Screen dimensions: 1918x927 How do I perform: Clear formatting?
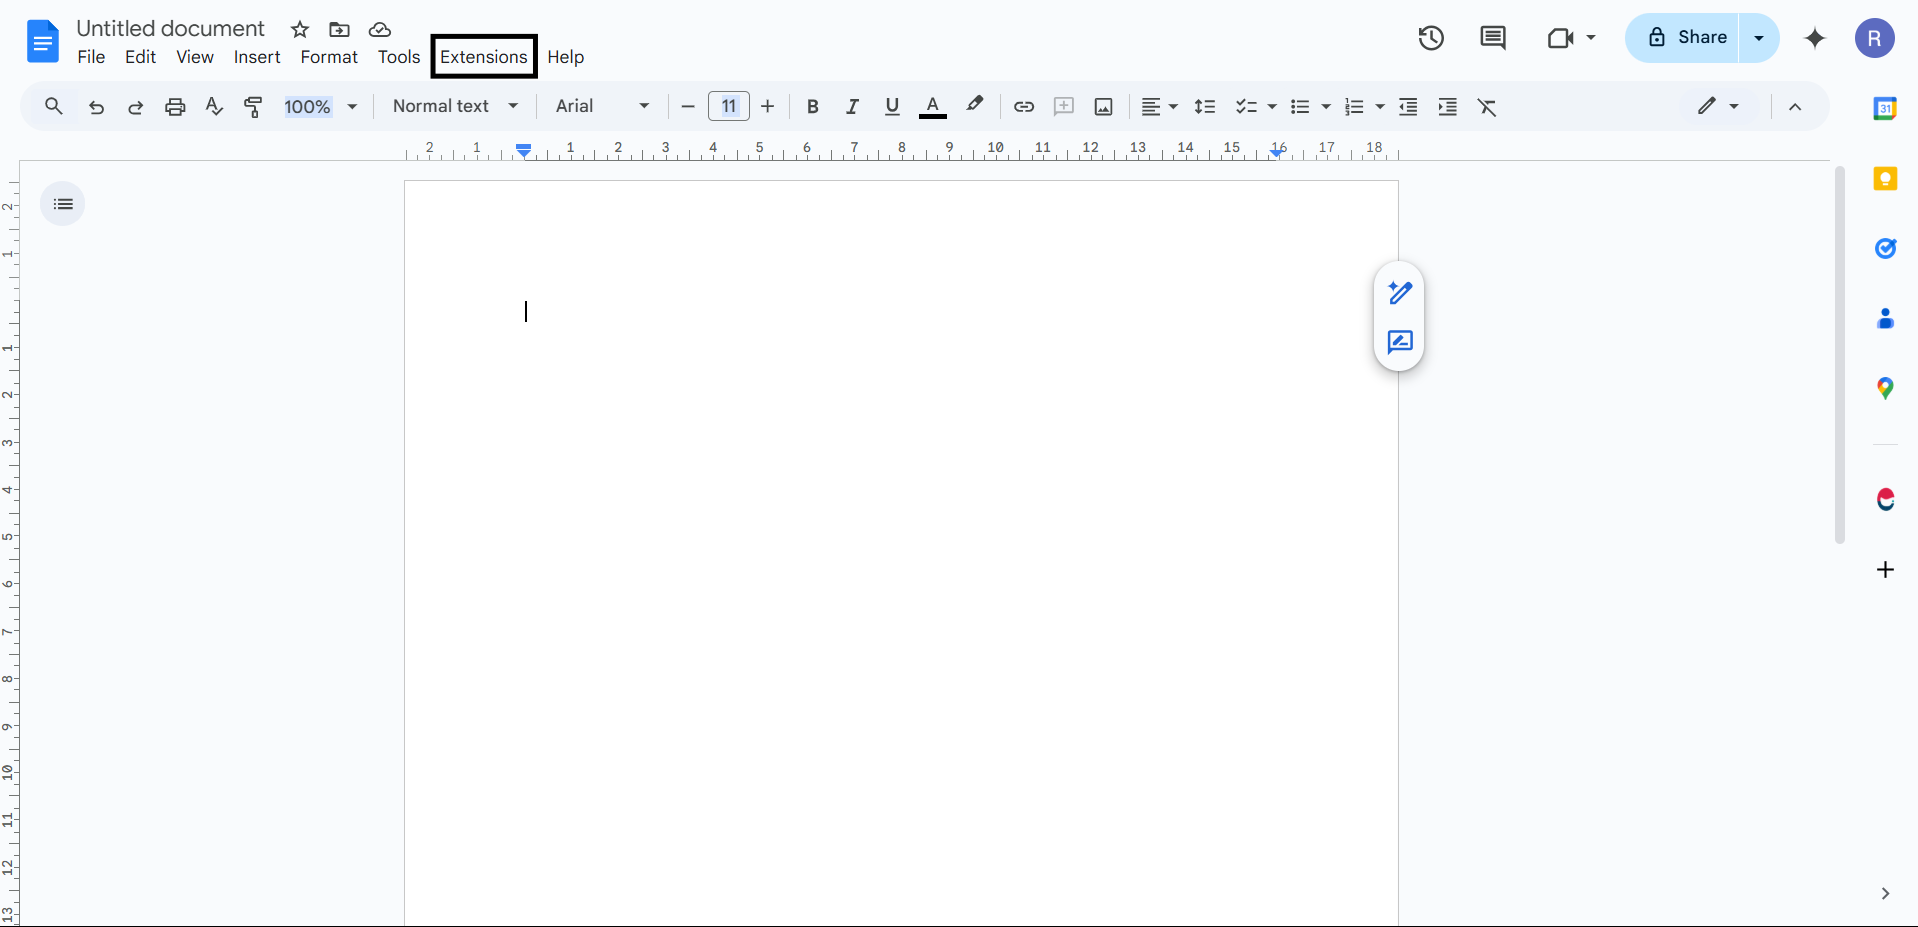pyautogui.click(x=1487, y=107)
